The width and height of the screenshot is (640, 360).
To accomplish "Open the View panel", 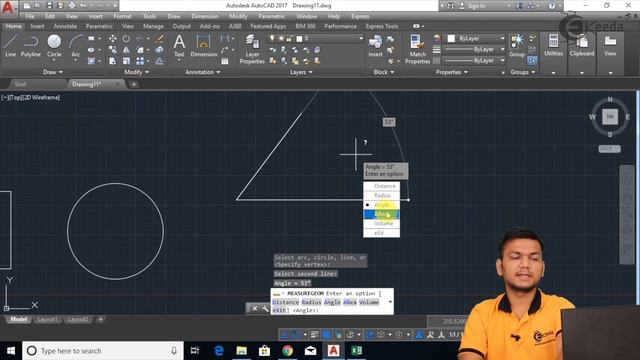I will pos(610,46).
